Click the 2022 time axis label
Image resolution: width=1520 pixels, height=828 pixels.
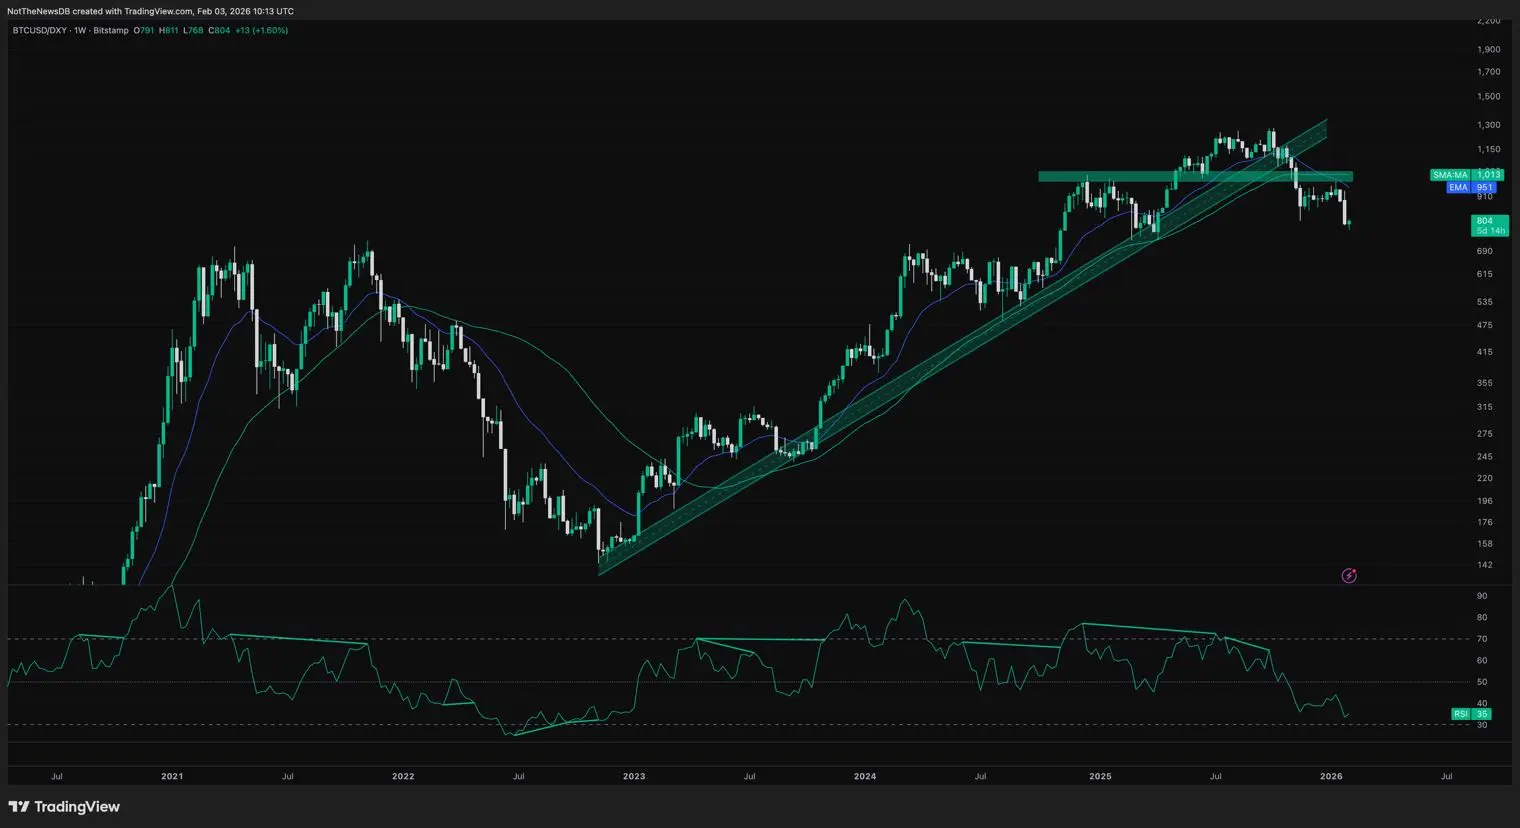(403, 776)
